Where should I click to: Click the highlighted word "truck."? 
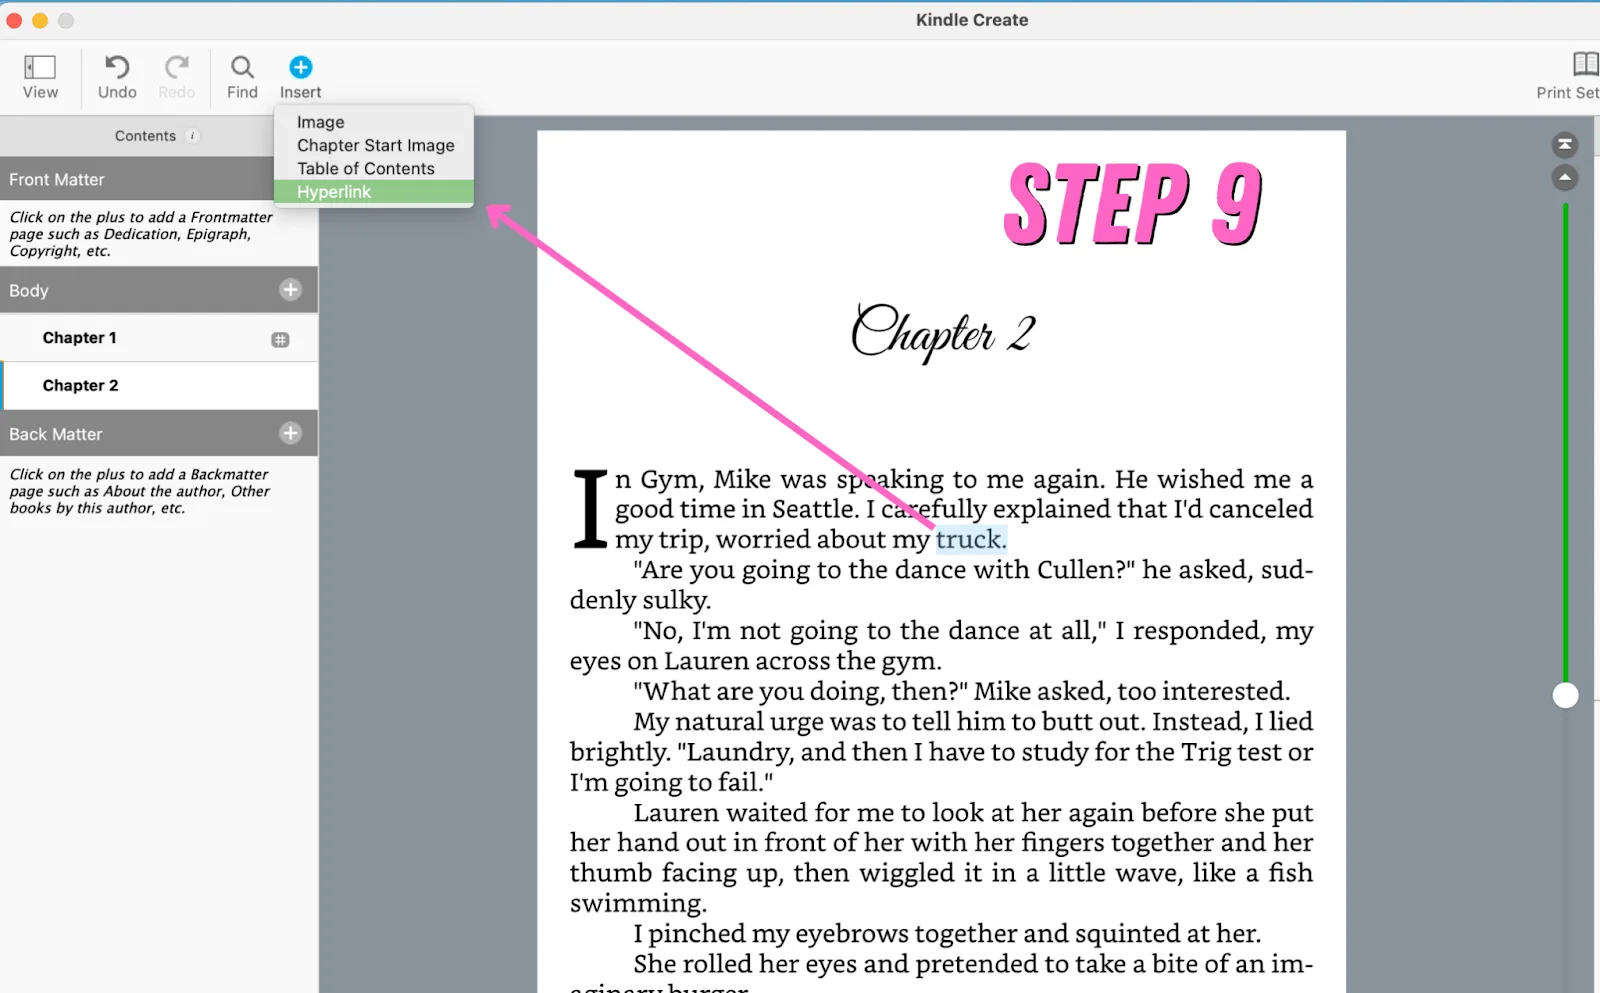pos(971,540)
